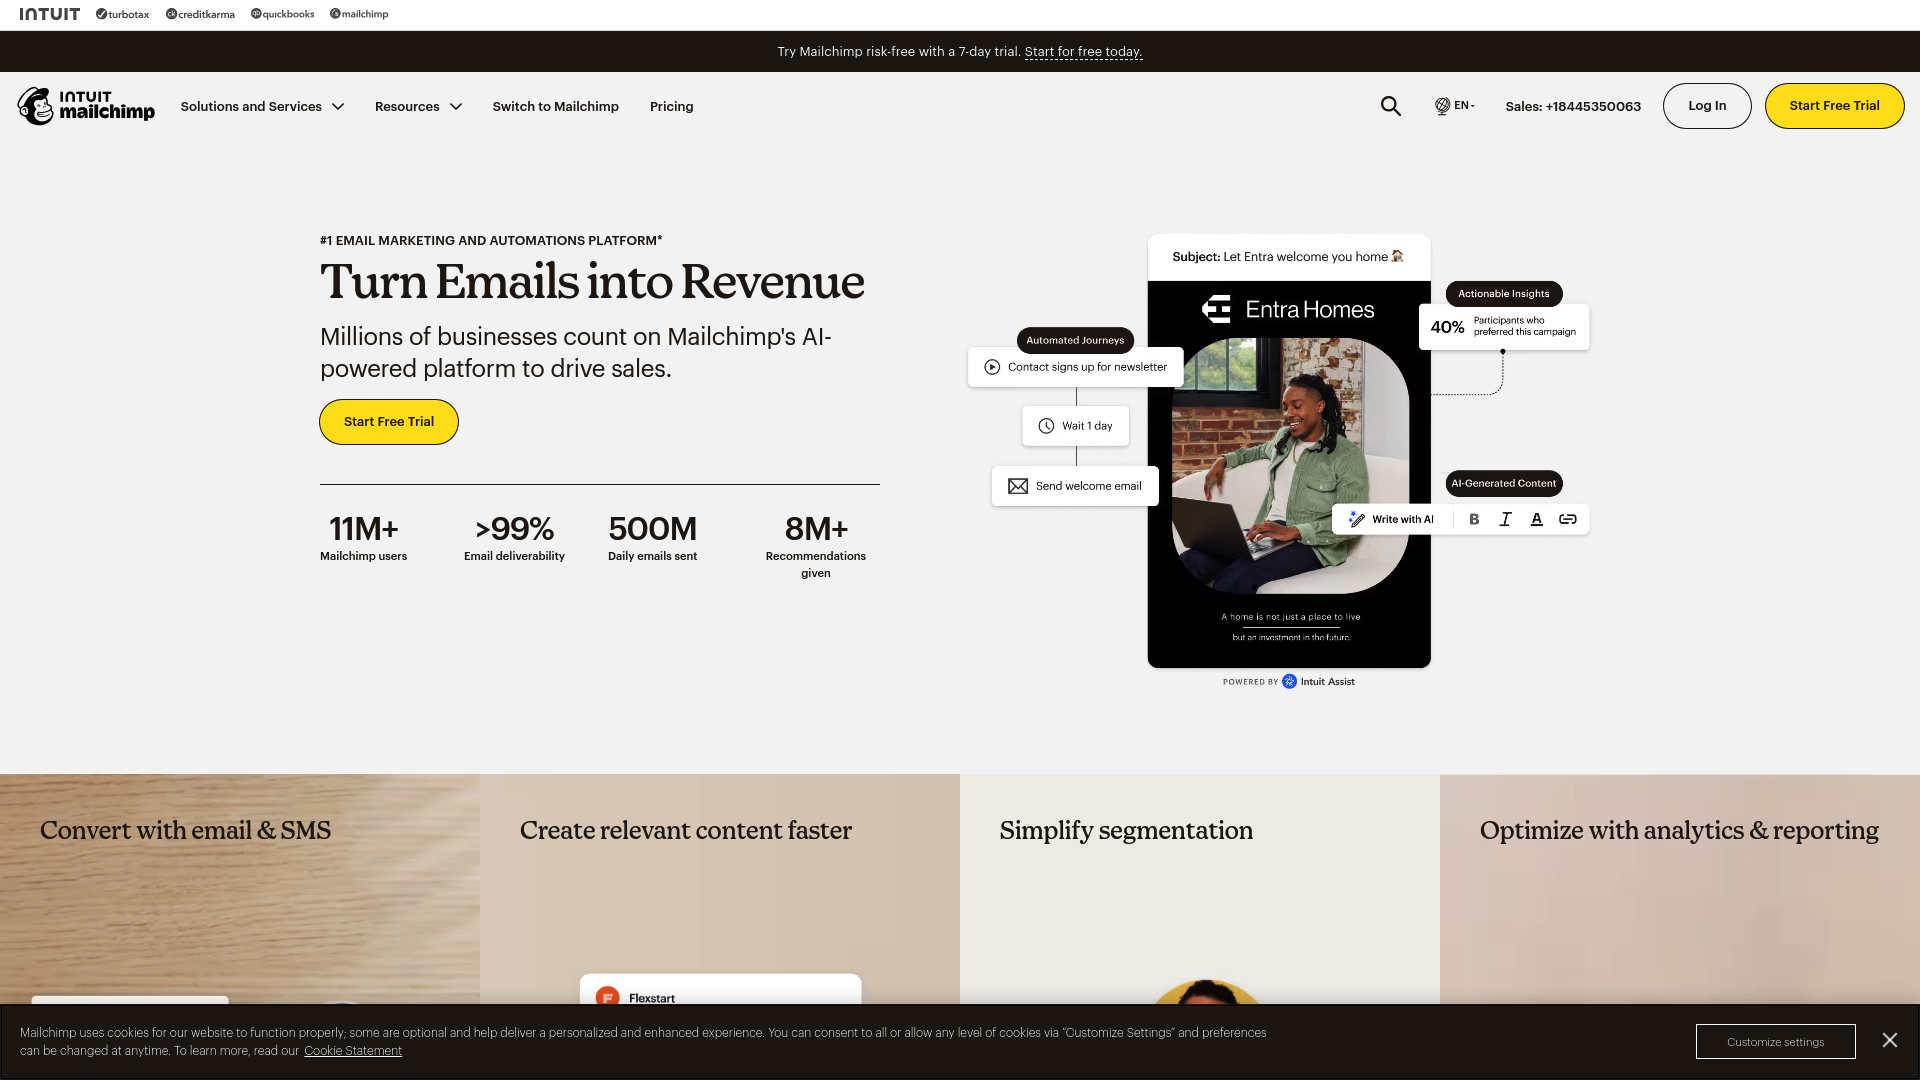Screen dimensions: 1920x1080
Task: Go to Switch to Mailchimp page
Action: click(x=555, y=106)
